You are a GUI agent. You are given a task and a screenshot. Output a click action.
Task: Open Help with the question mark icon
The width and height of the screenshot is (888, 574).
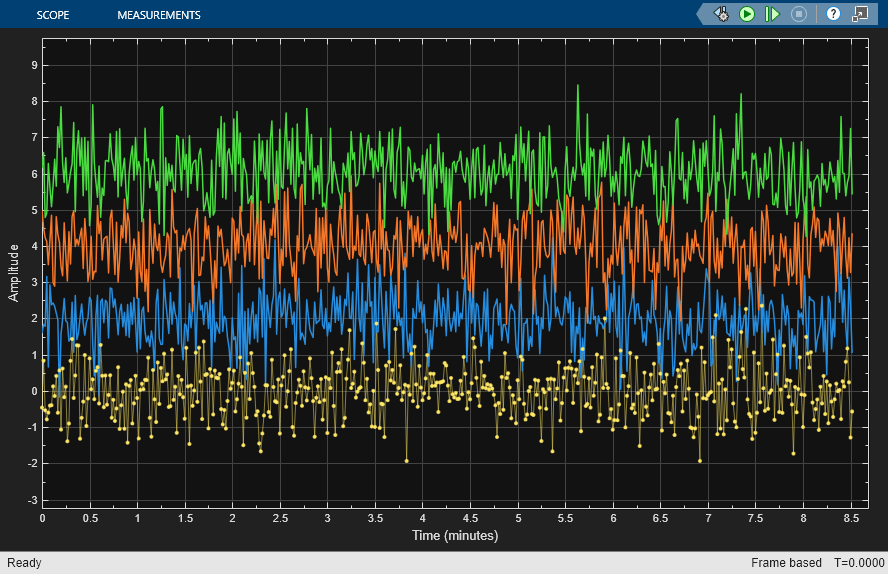(833, 14)
